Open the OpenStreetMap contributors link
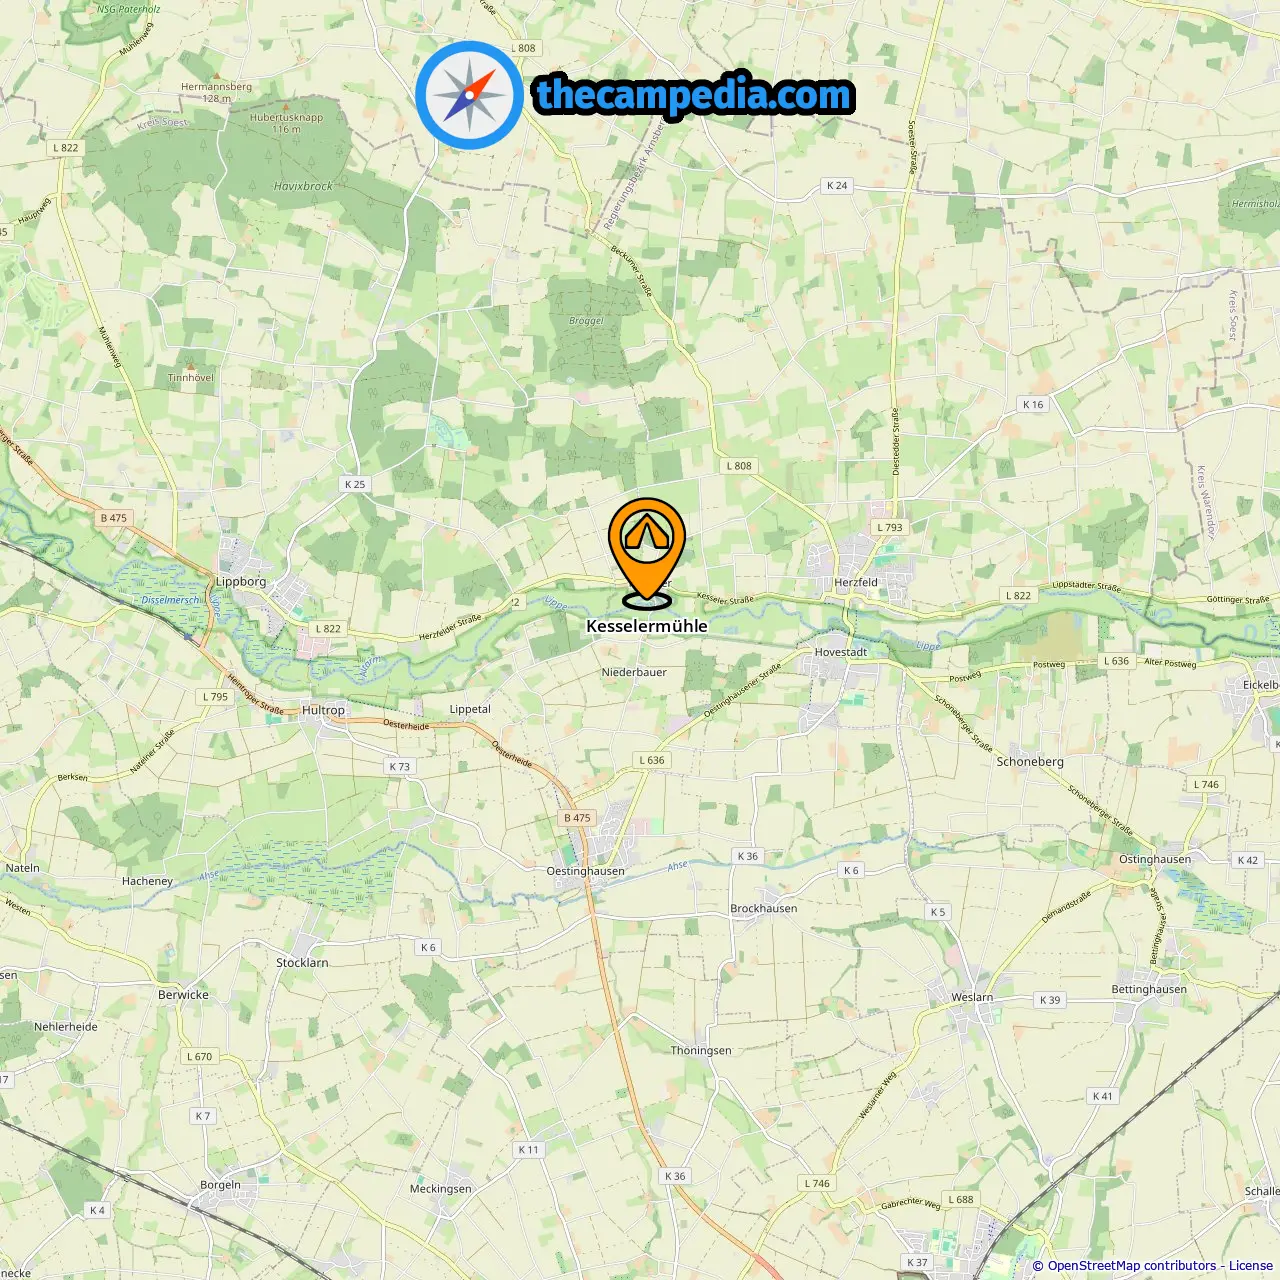This screenshot has width=1280, height=1280. click(x=1132, y=1266)
